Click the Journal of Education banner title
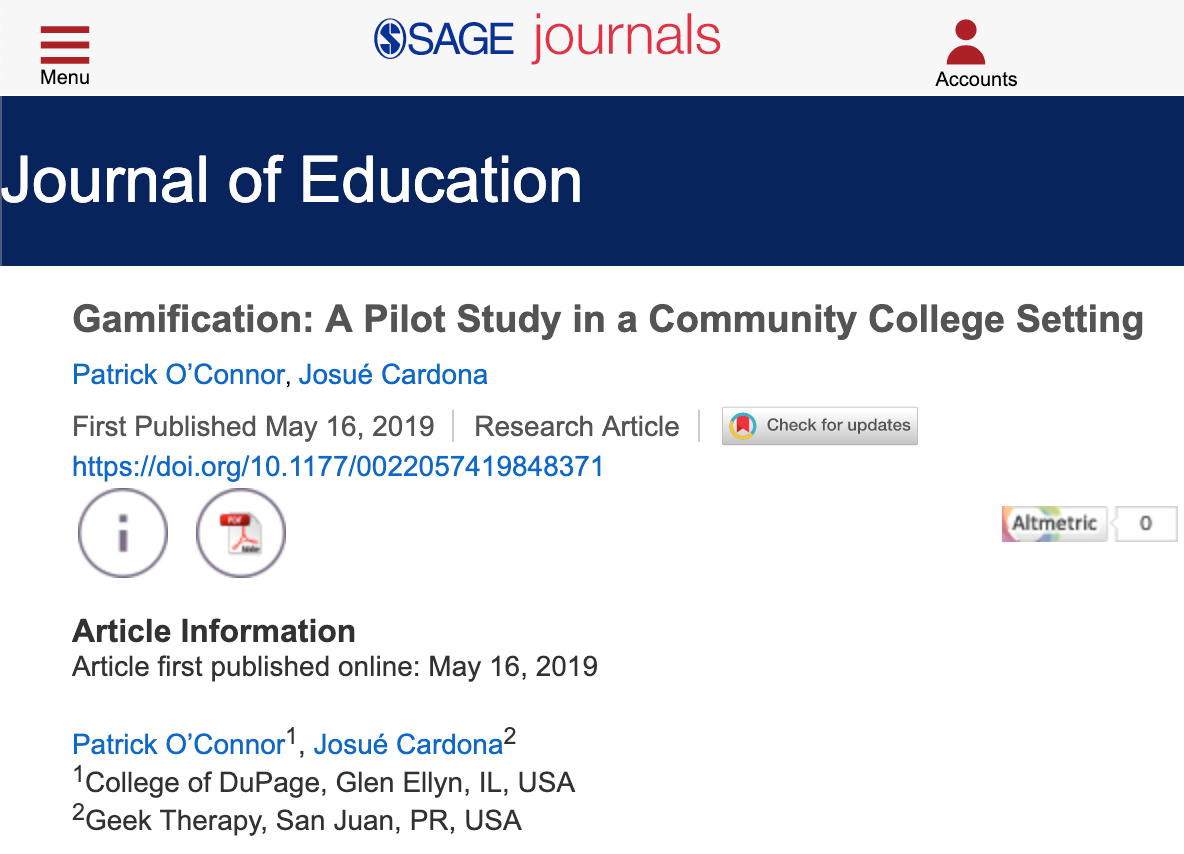This screenshot has width=1184, height=854. point(291,180)
